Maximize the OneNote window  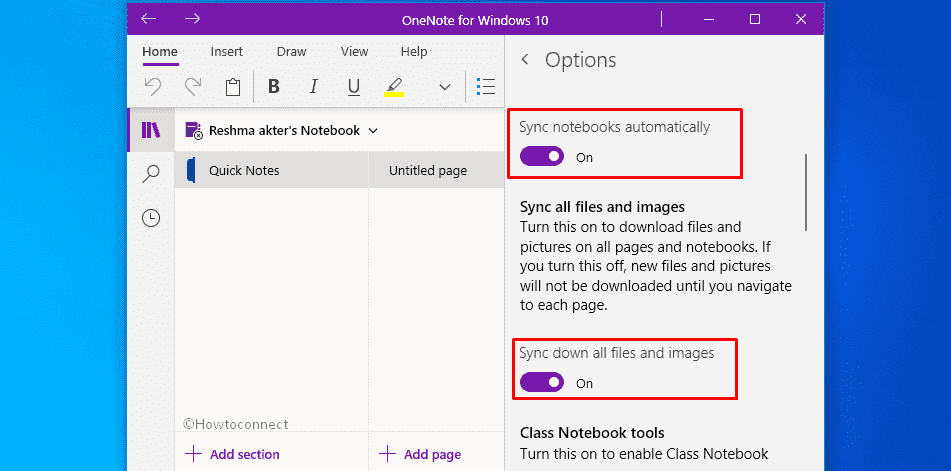(754, 19)
